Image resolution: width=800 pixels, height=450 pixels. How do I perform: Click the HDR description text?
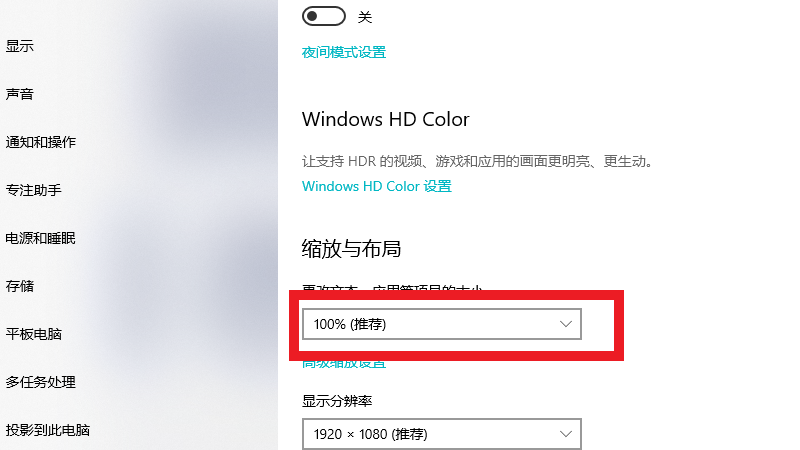click(x=477, y=161)
